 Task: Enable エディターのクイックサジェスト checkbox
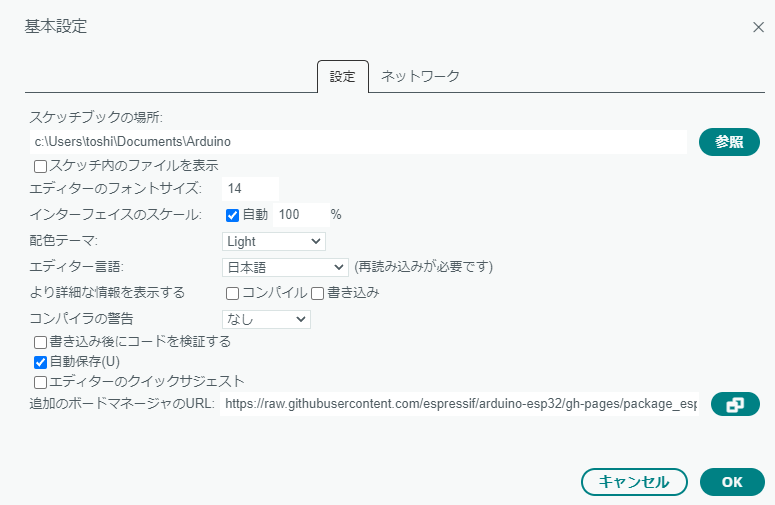click(x=41, y=382)
